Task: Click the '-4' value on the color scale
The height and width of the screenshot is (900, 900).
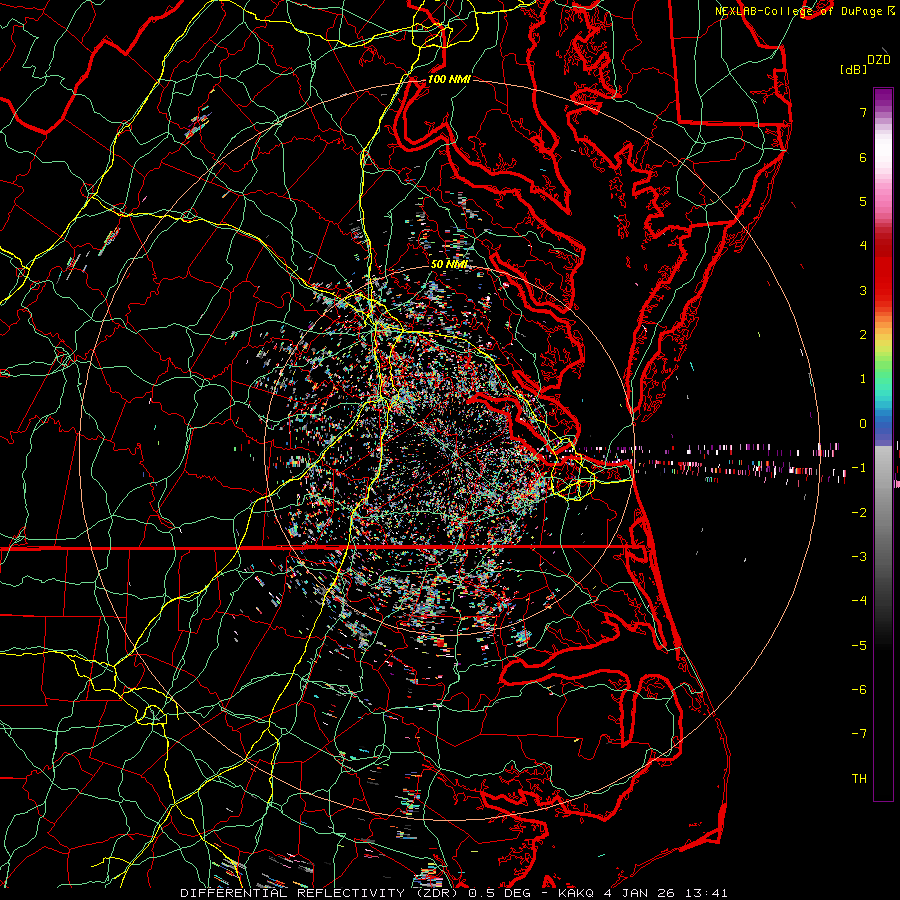Action: click(x=859, y=601)
